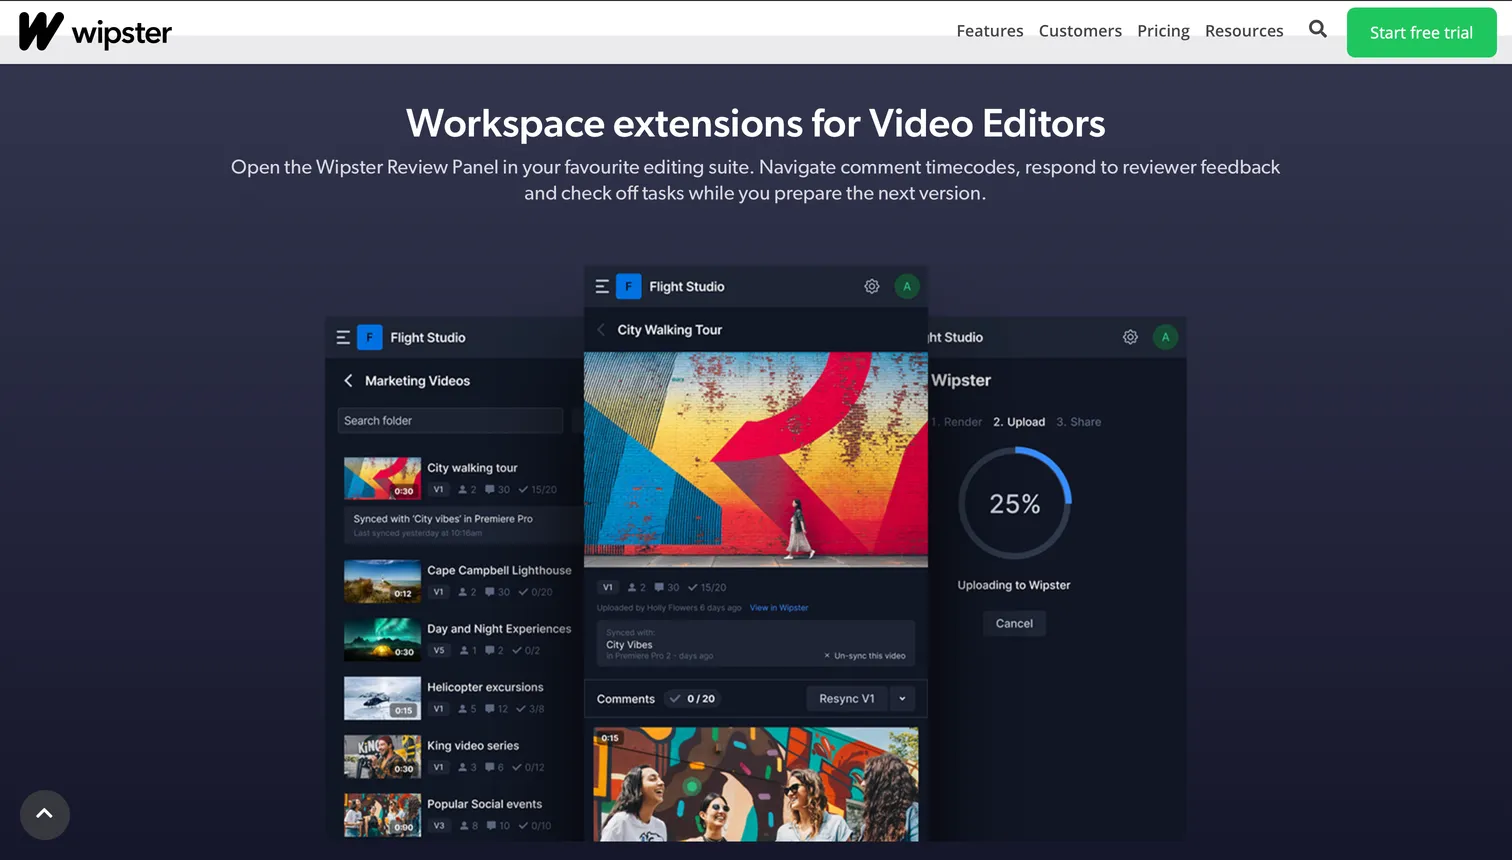Expand the Resync V1 dropdown chevron
The width and height of the screenshot is (1512, 860).
pos(901,698)
